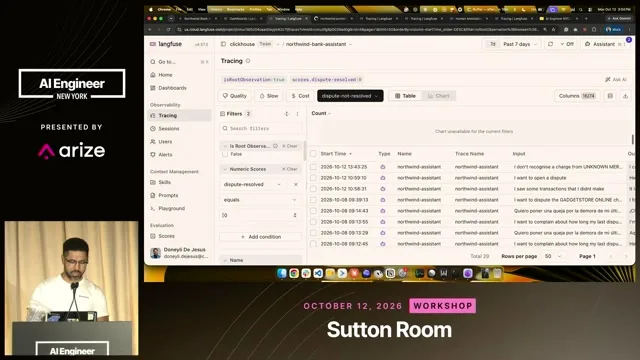
Task: Open the dispute-not-resolved view dropdown
Action: [350, 96]
